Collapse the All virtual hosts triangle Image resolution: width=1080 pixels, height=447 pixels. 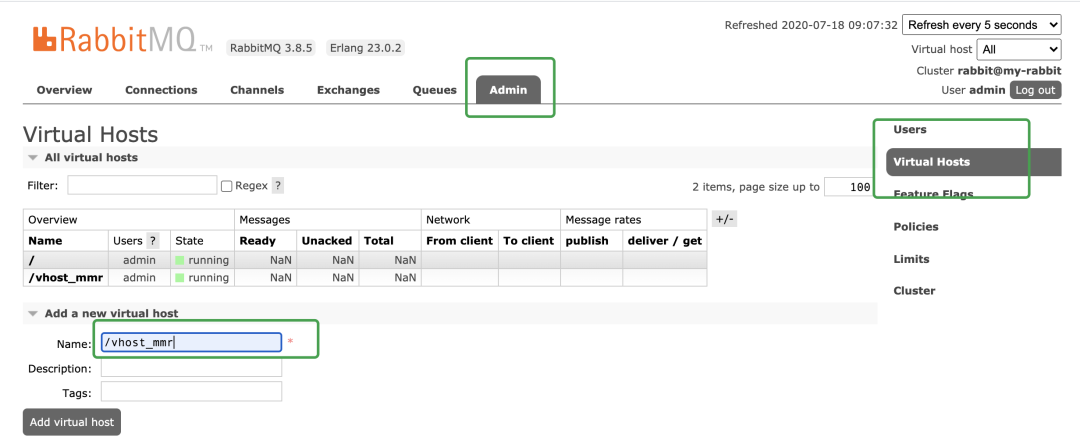32,158
